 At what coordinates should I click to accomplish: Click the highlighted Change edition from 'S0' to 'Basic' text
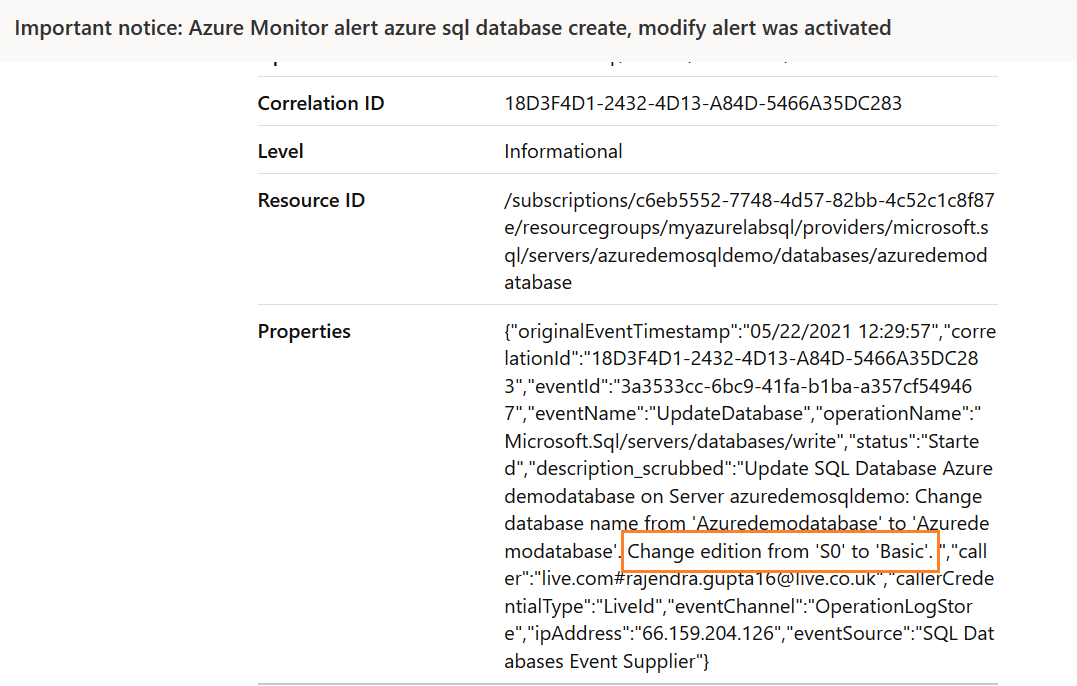pos(780,551)
